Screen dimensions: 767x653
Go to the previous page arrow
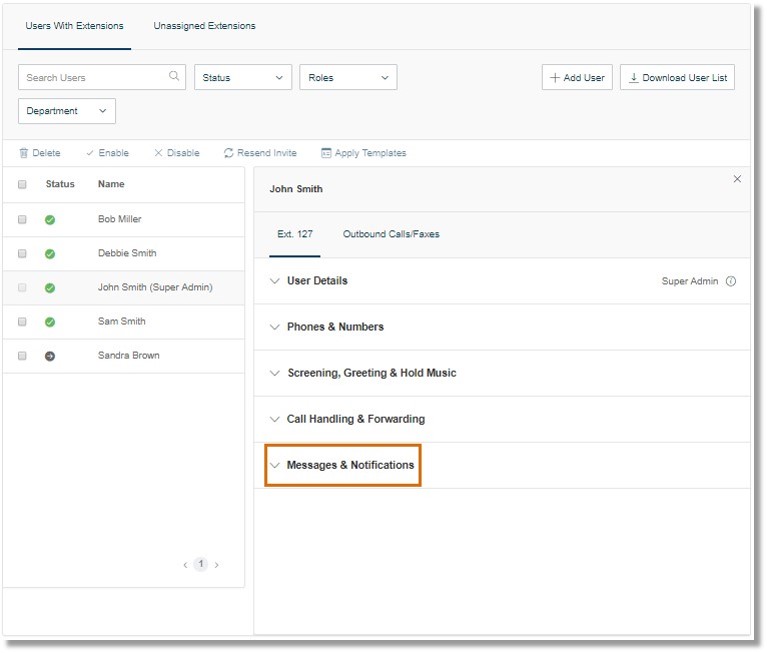pos(185,565)
